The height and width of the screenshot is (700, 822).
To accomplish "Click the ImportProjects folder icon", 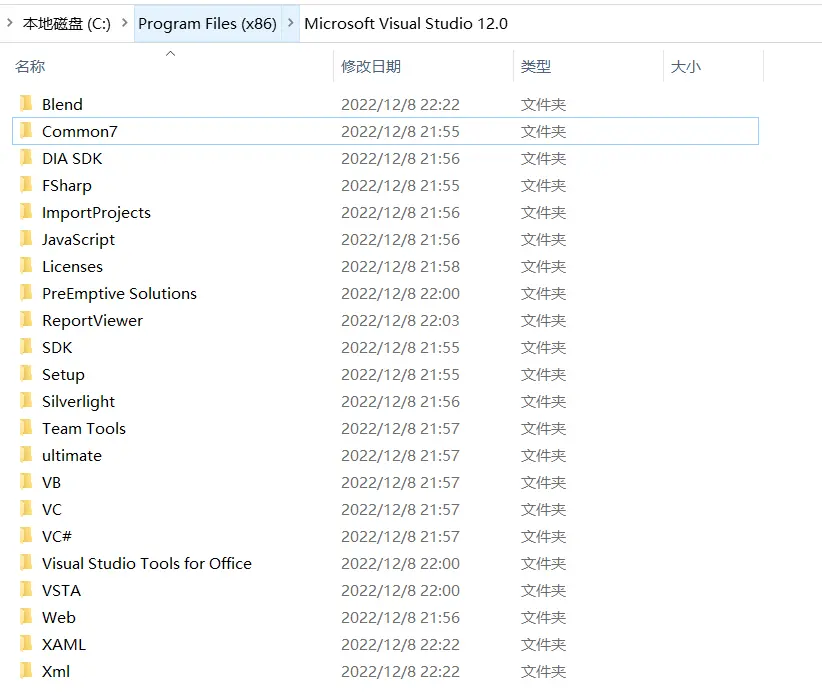I will tap(26, 211).
